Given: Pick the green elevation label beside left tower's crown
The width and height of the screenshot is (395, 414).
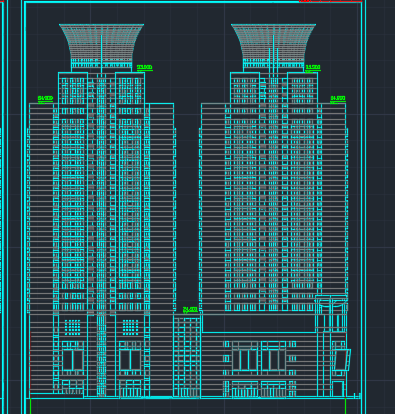Looking at the screenshot, I should pos(145,68).
